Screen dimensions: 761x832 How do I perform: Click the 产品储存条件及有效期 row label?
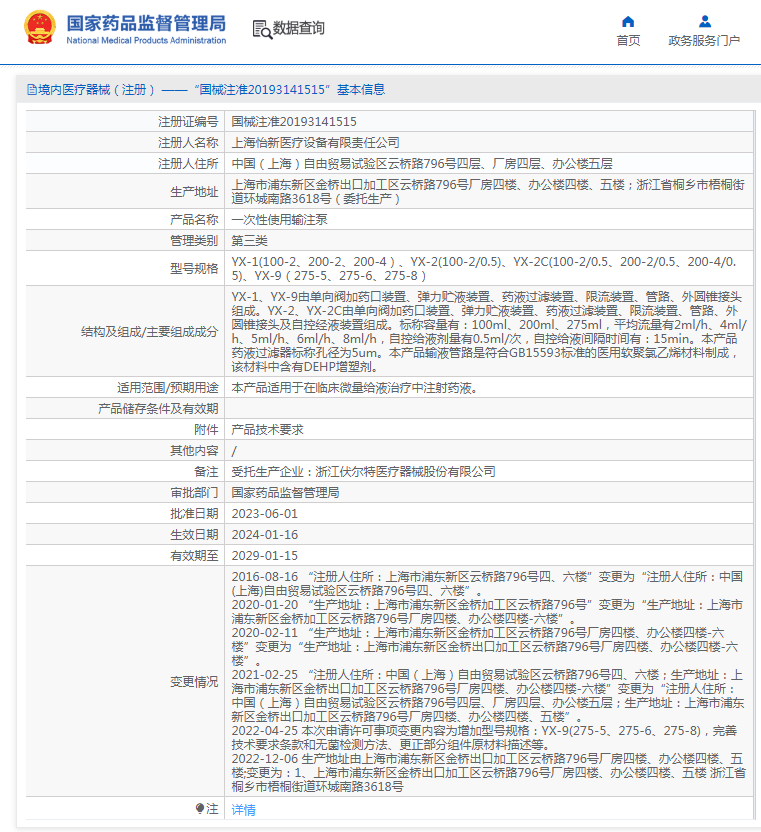158,409
